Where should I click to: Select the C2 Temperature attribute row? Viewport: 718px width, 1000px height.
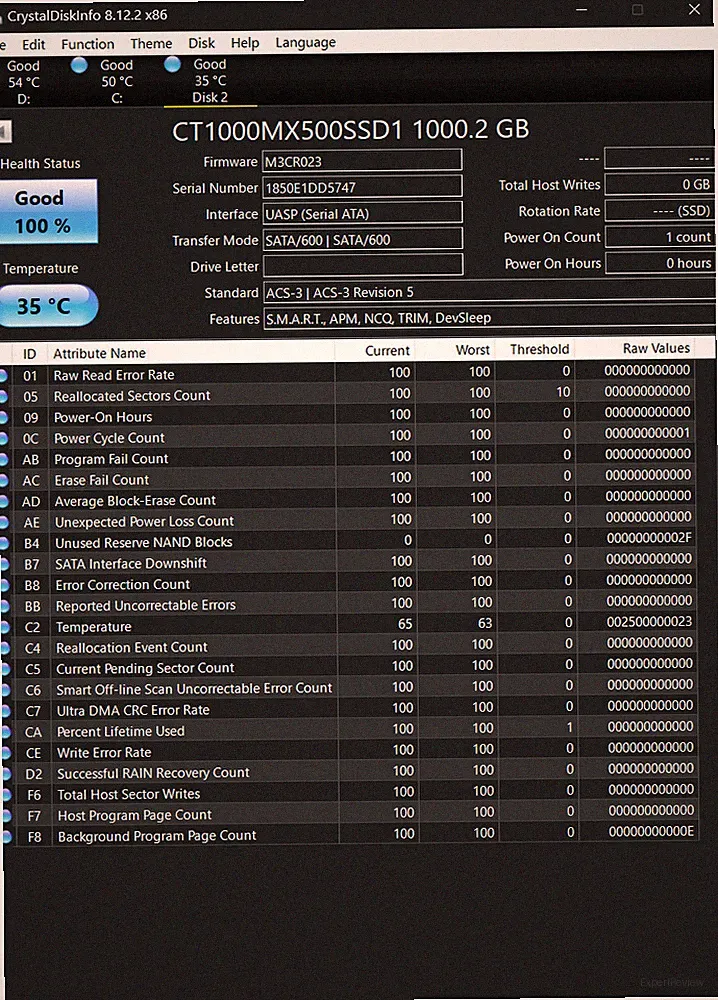tap(349, 625)
